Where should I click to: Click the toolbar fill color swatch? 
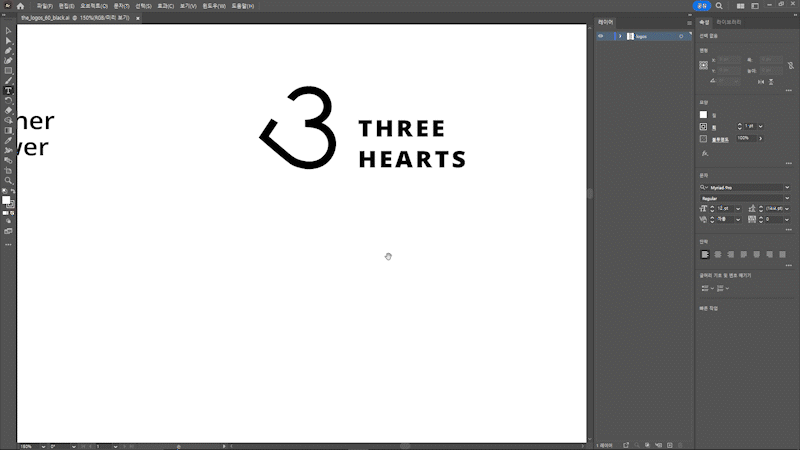click(x=6, y=200)
